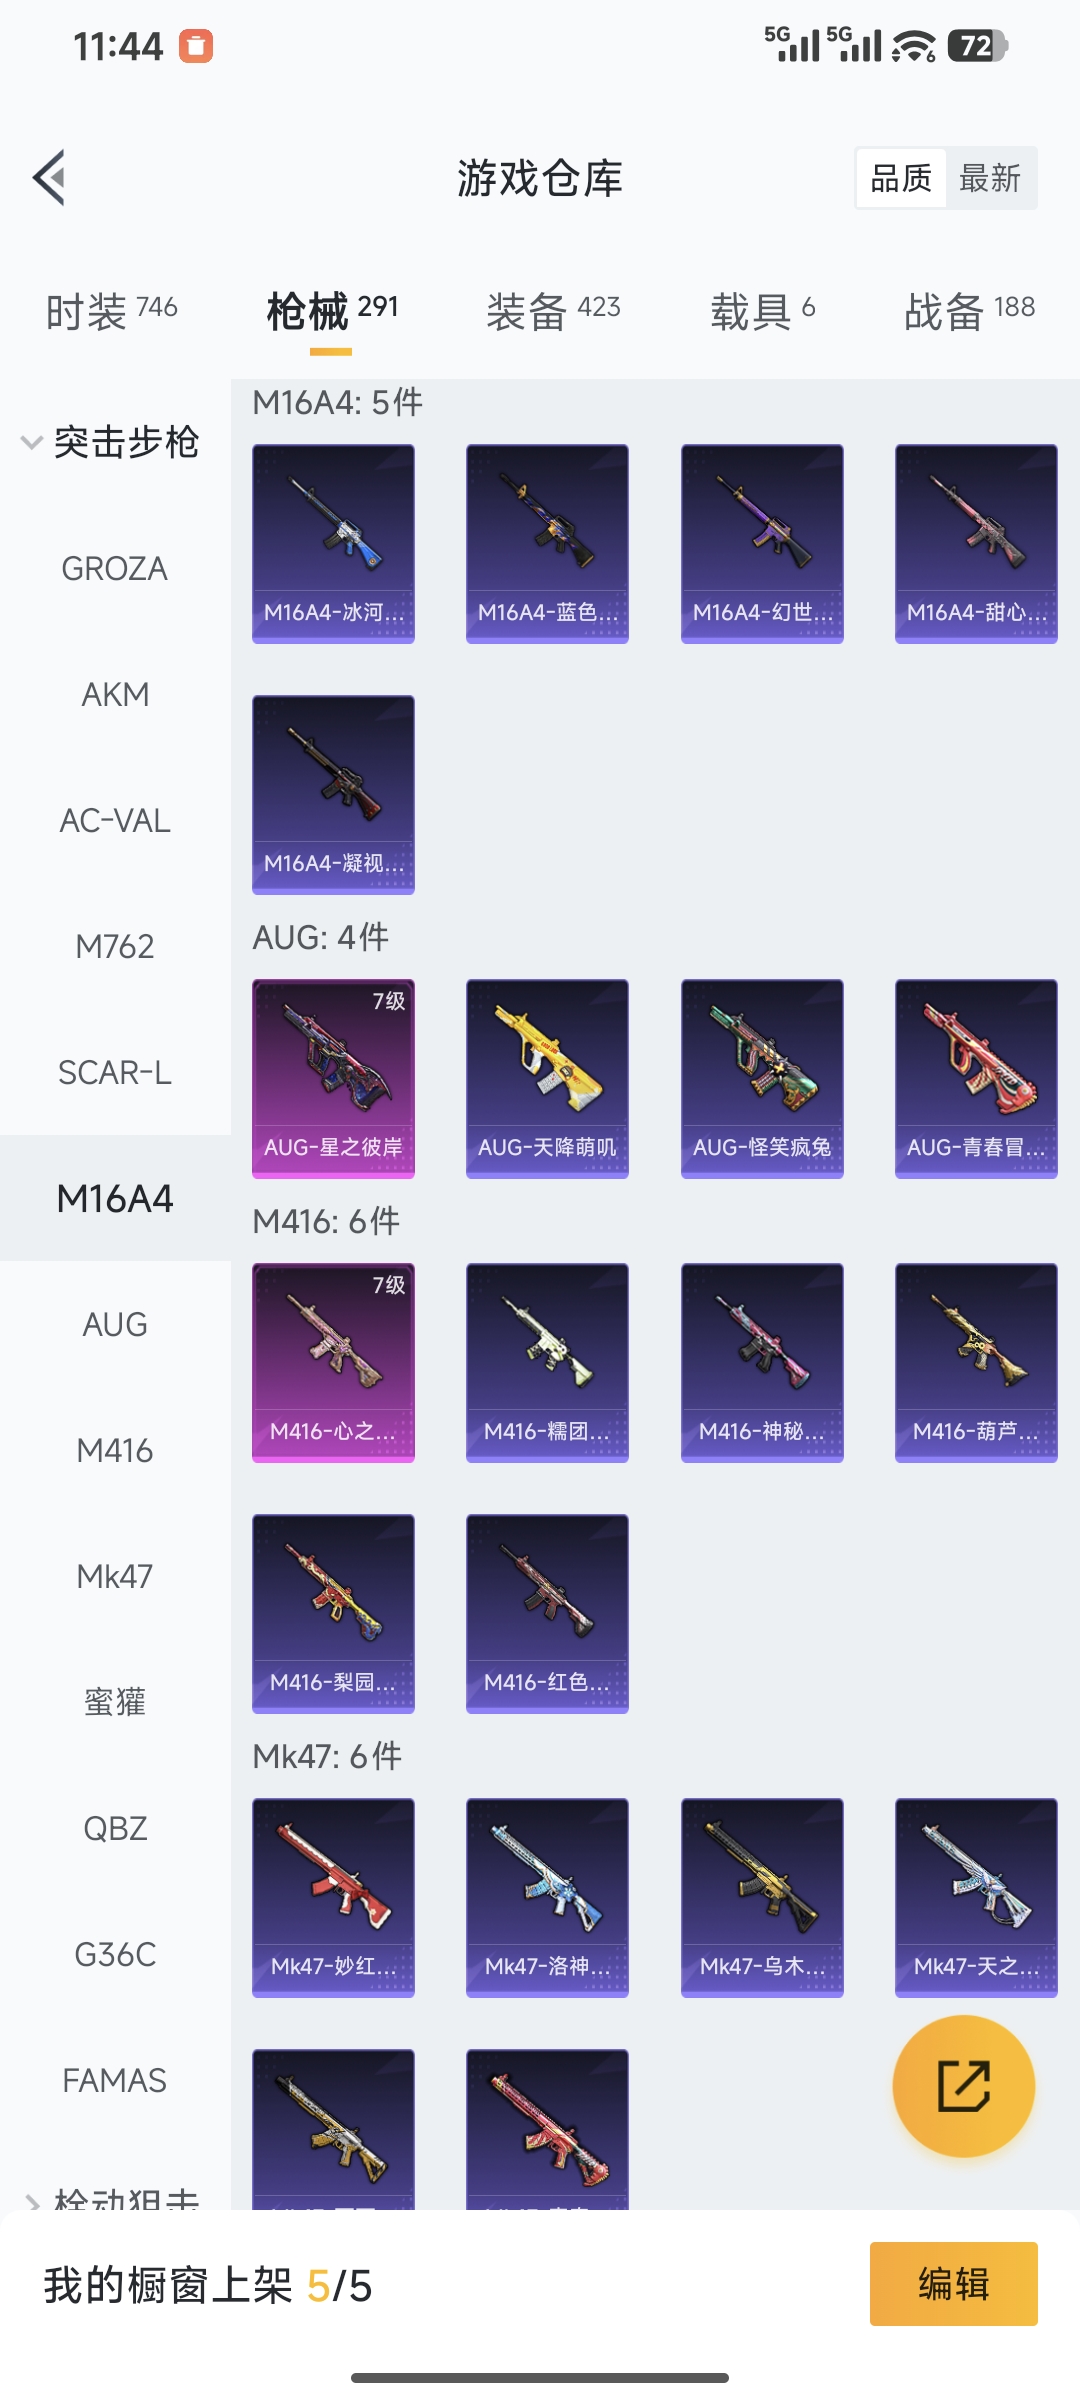Image resolution: width=1080 pixels, height=2400 pixels.
Task: Select the red Mk47-妙红 skin icon
Action: 333,1897
